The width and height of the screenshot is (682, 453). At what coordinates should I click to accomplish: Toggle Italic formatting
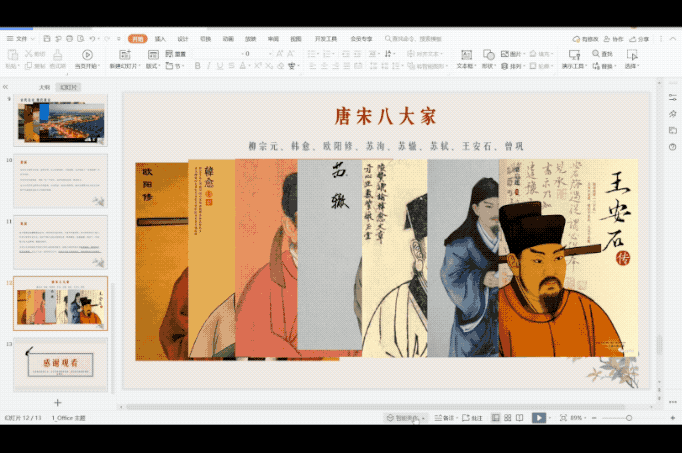tap(209, 66)
